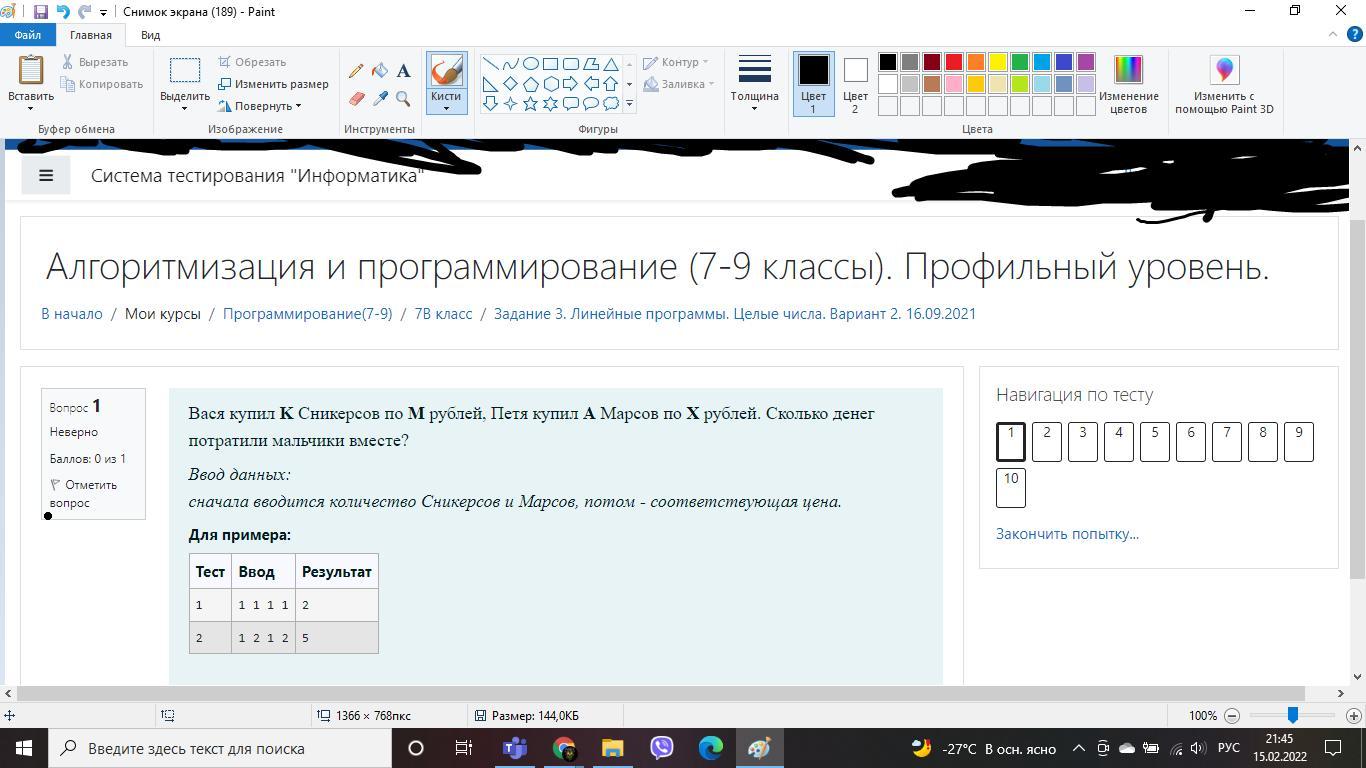Open Google Chrome from taskbar
This screenshot has height=768, width=1366.
564,748
